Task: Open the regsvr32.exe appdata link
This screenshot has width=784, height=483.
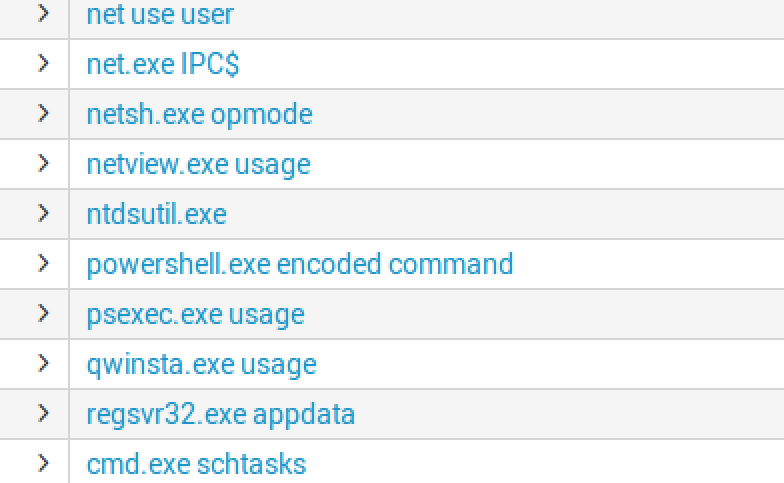Action: point(220,414)
